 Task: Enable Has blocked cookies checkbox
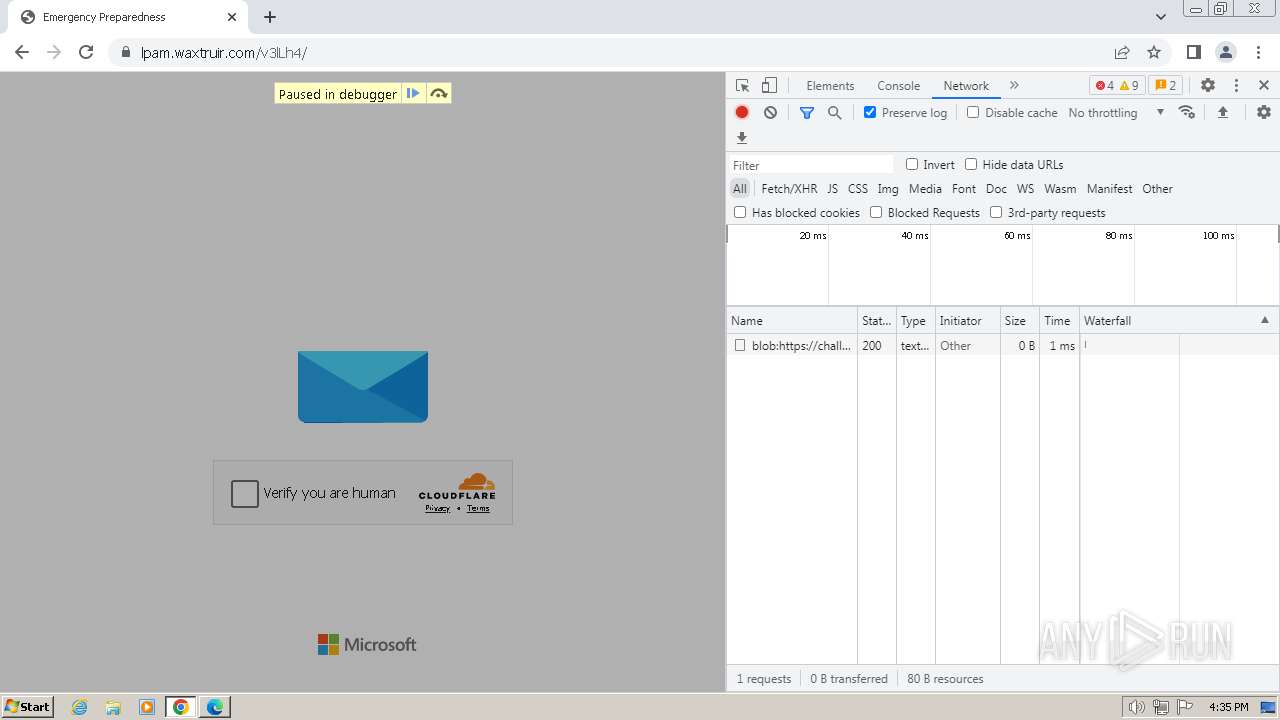740,213
